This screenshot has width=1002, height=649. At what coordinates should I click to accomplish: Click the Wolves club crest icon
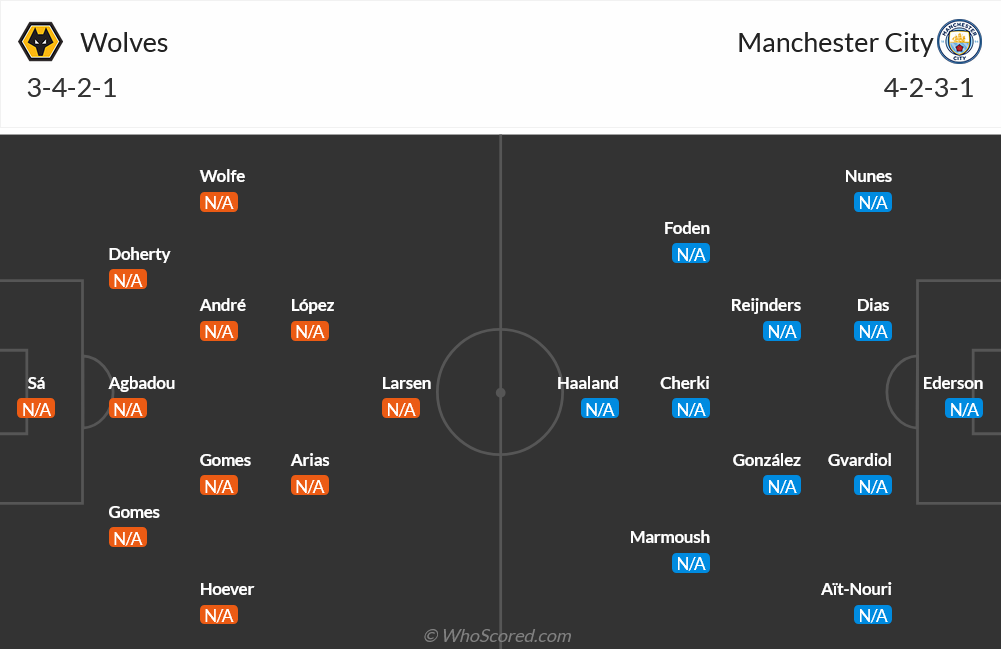41,42
